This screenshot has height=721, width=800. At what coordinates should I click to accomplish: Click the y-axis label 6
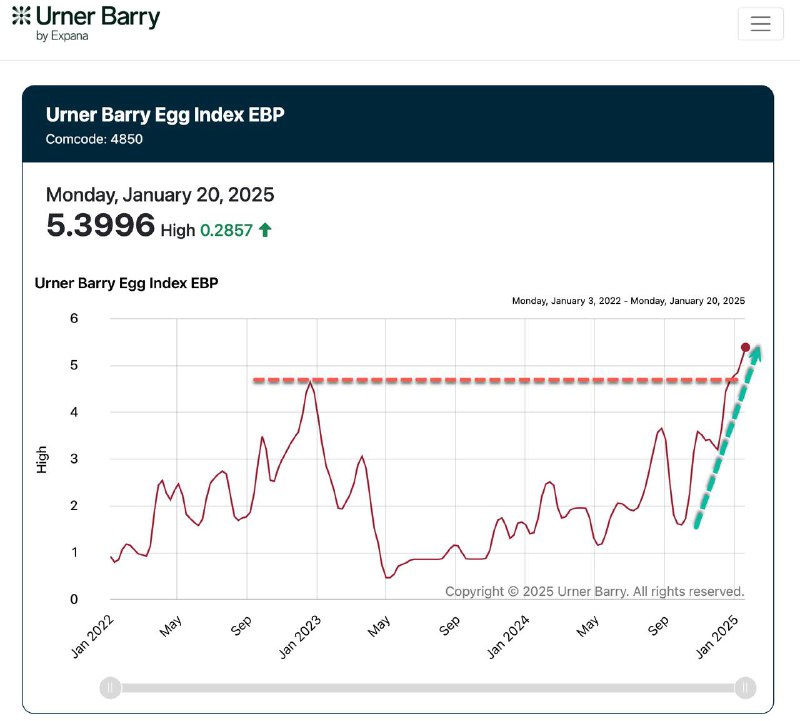74,318
